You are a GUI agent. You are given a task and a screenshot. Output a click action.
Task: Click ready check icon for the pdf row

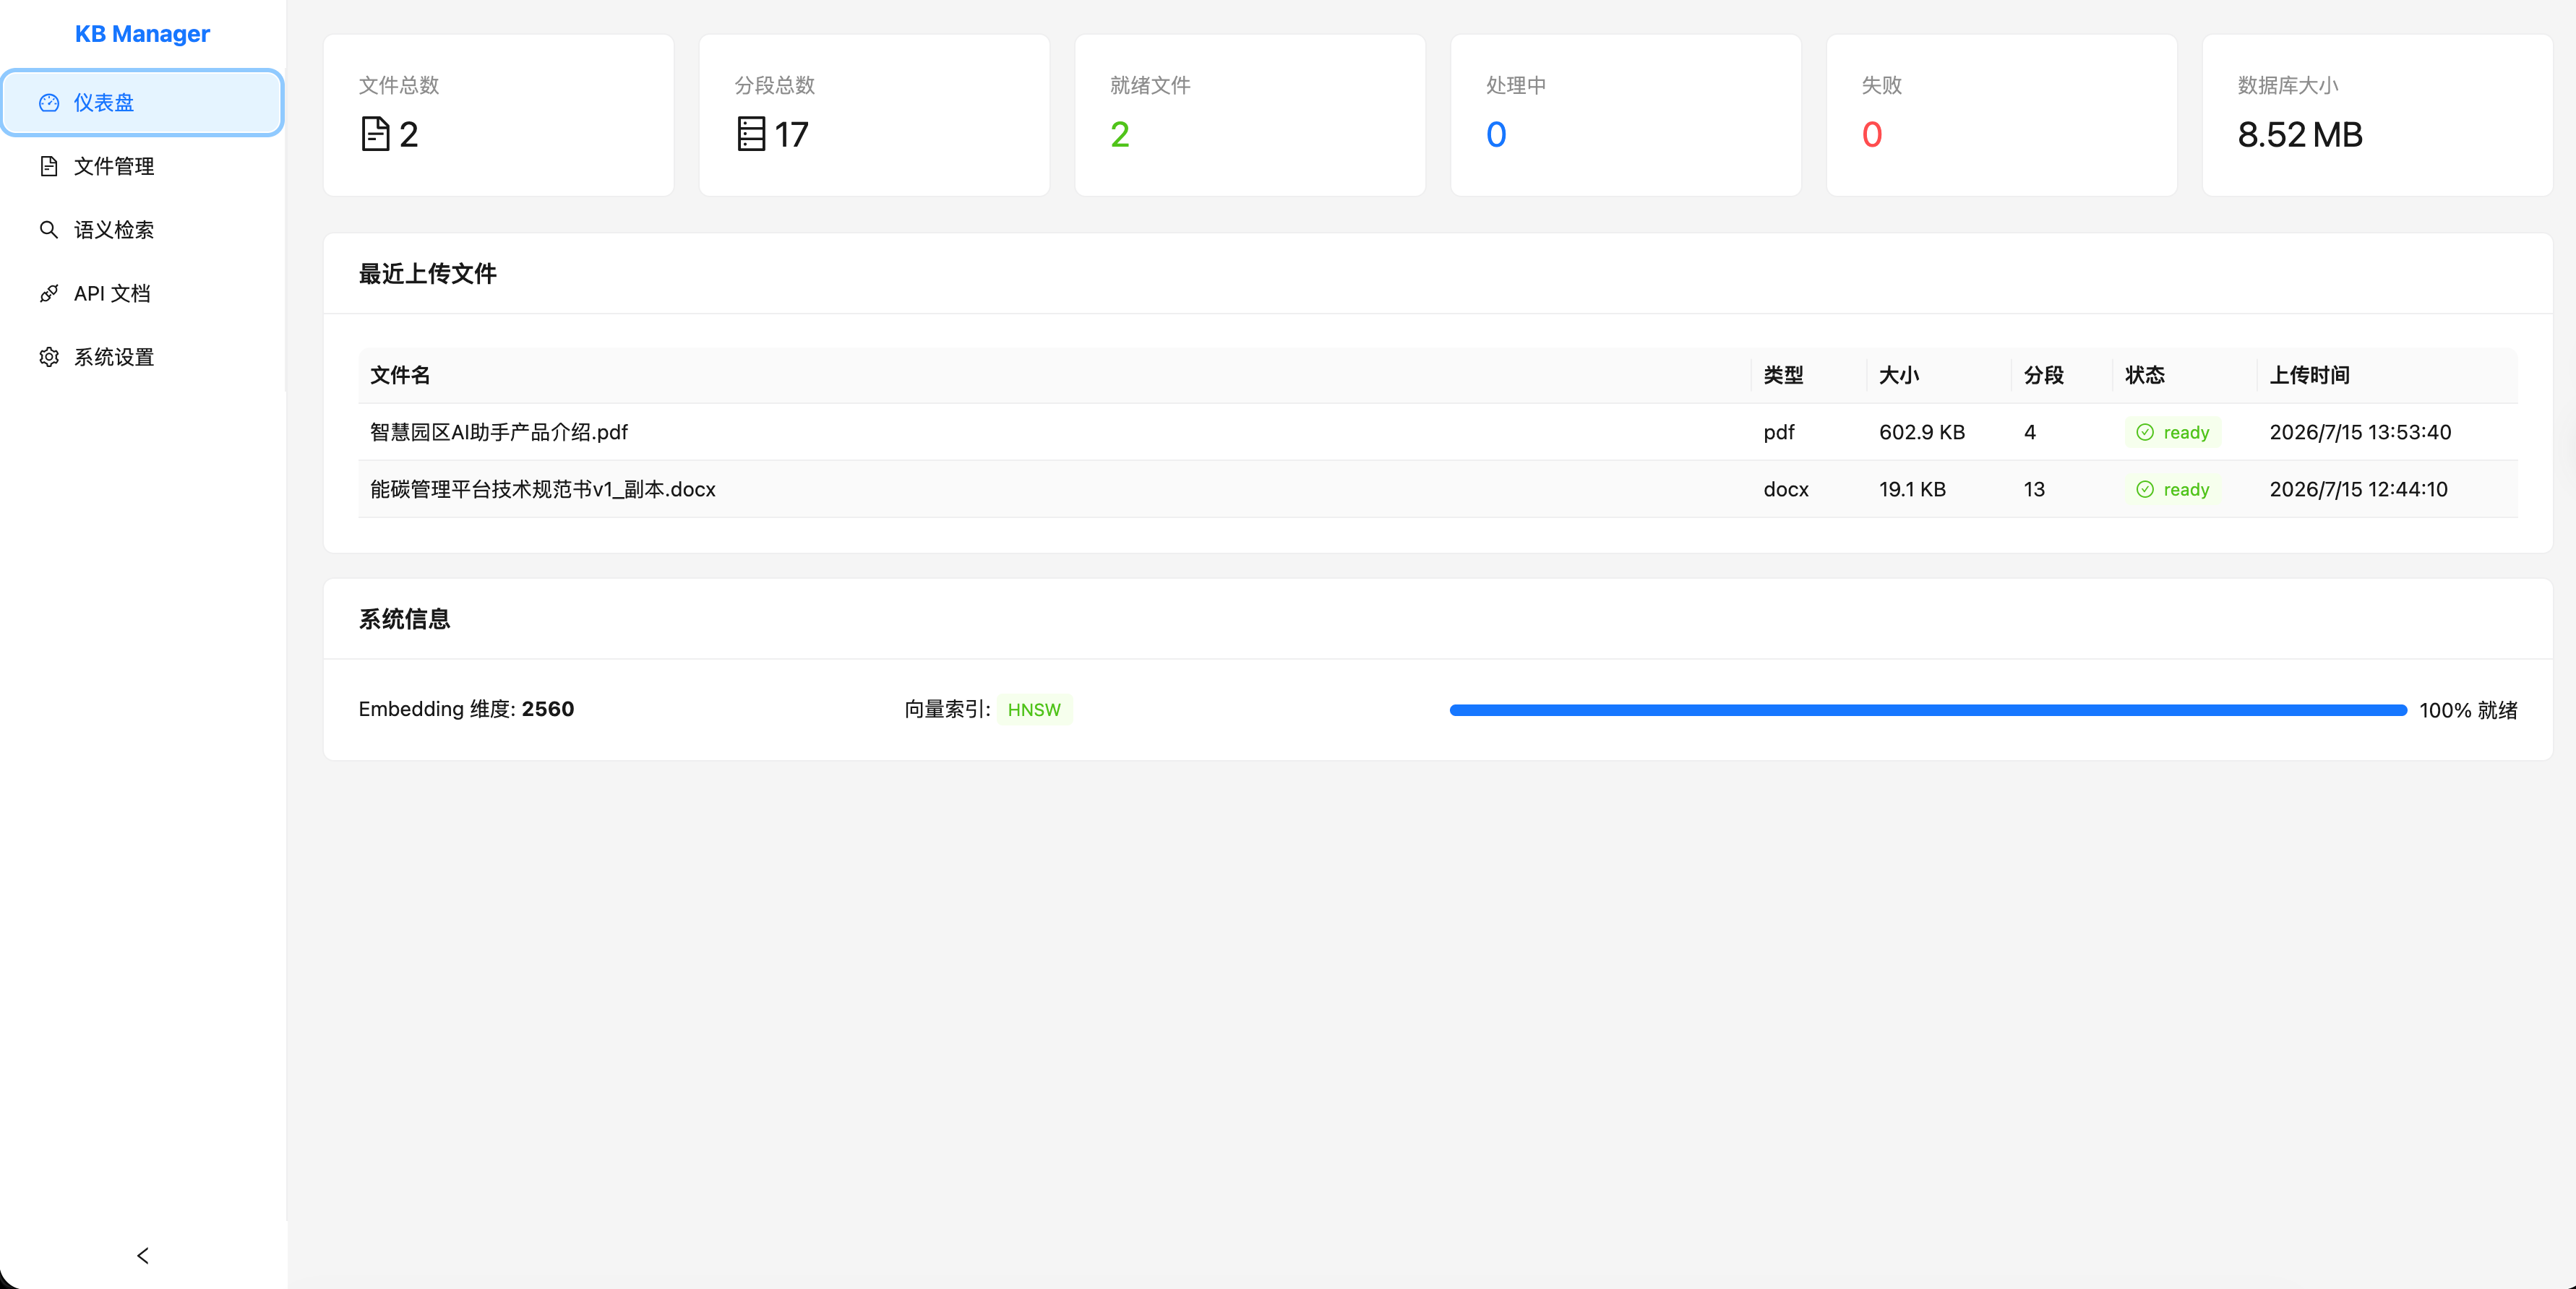2145,432
